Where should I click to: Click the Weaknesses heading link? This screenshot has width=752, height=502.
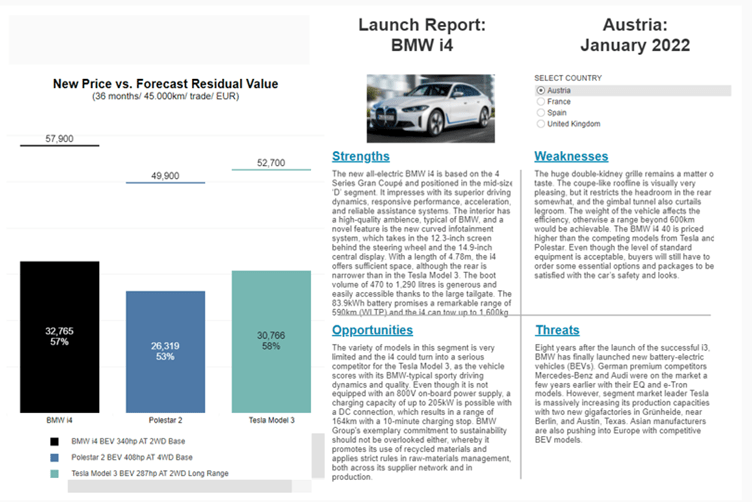[x=571, y=157]
